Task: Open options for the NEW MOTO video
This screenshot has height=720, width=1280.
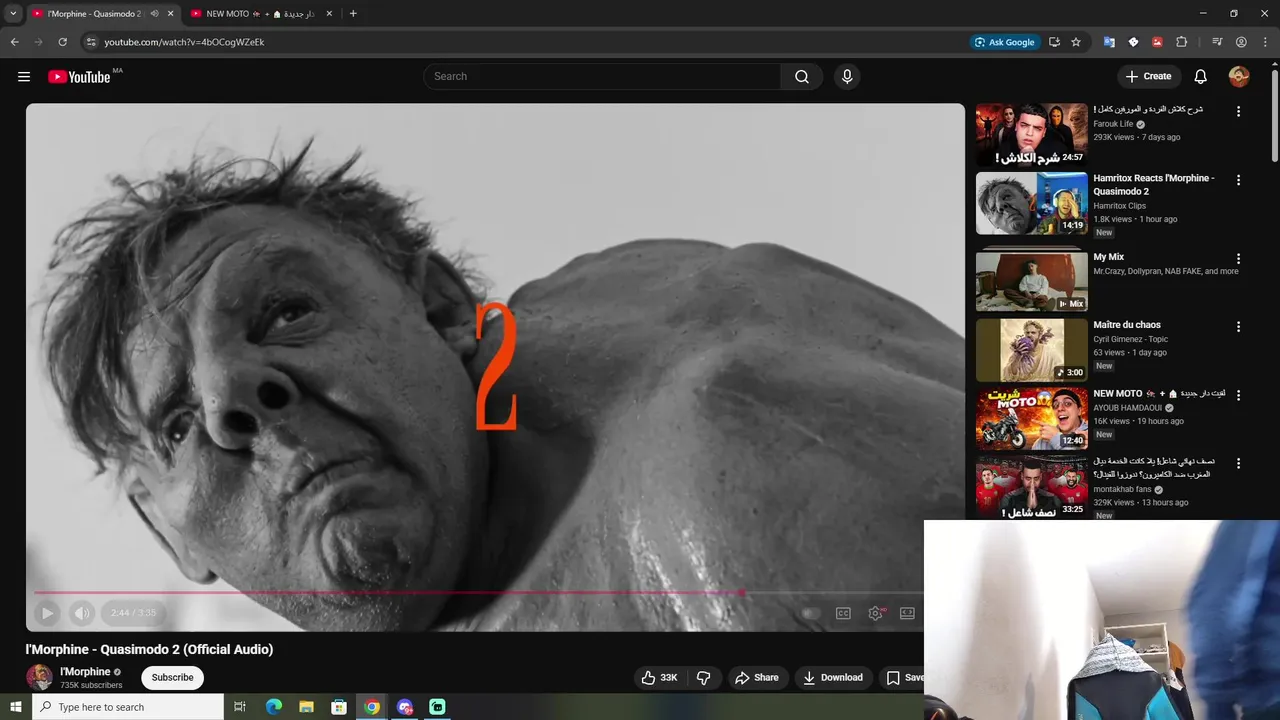Action: 1238,396
